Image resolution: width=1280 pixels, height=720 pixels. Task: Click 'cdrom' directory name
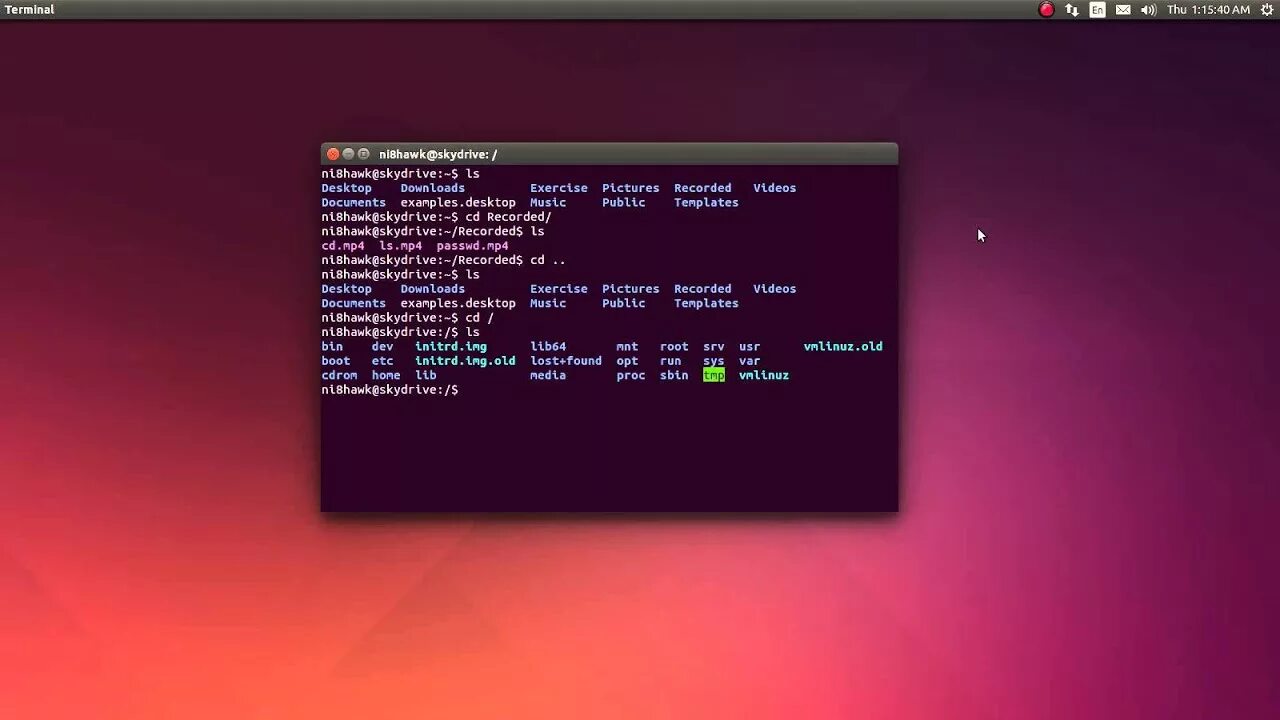tap(339, 376)
